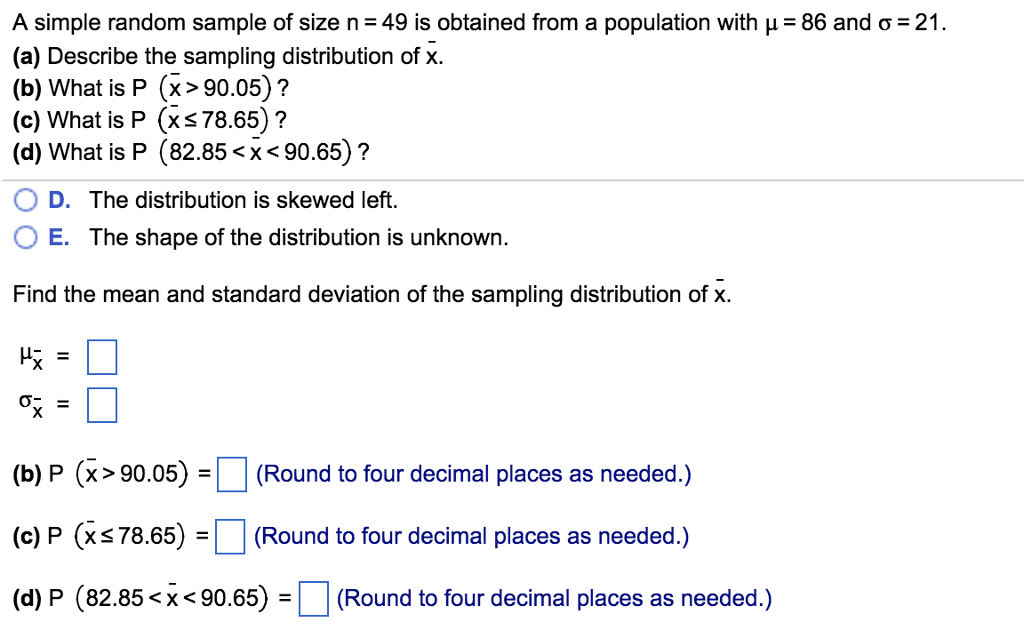Select radio button D, distribution is skewed left
Image resolution: width=1024 pixels, height=638 pixels.
(x=25, y=199)
